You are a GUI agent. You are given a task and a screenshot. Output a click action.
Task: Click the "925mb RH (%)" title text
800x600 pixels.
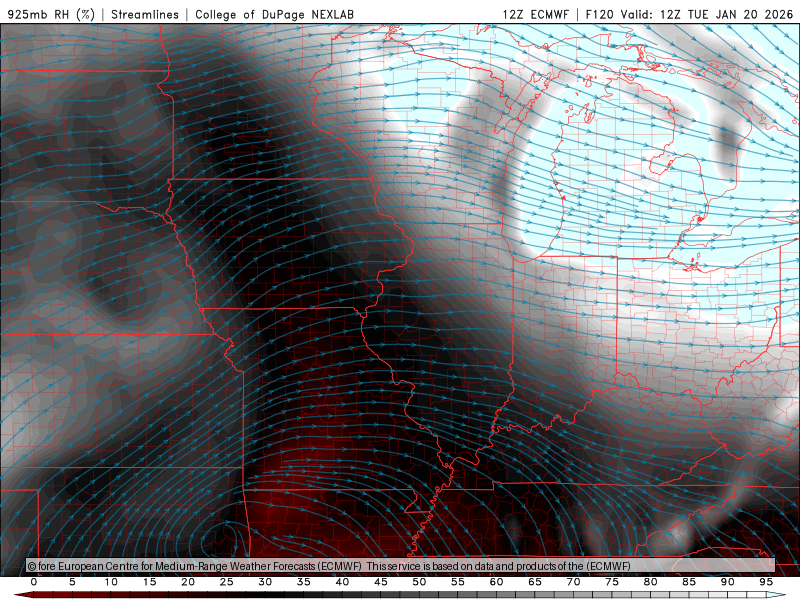coord(52,14)
